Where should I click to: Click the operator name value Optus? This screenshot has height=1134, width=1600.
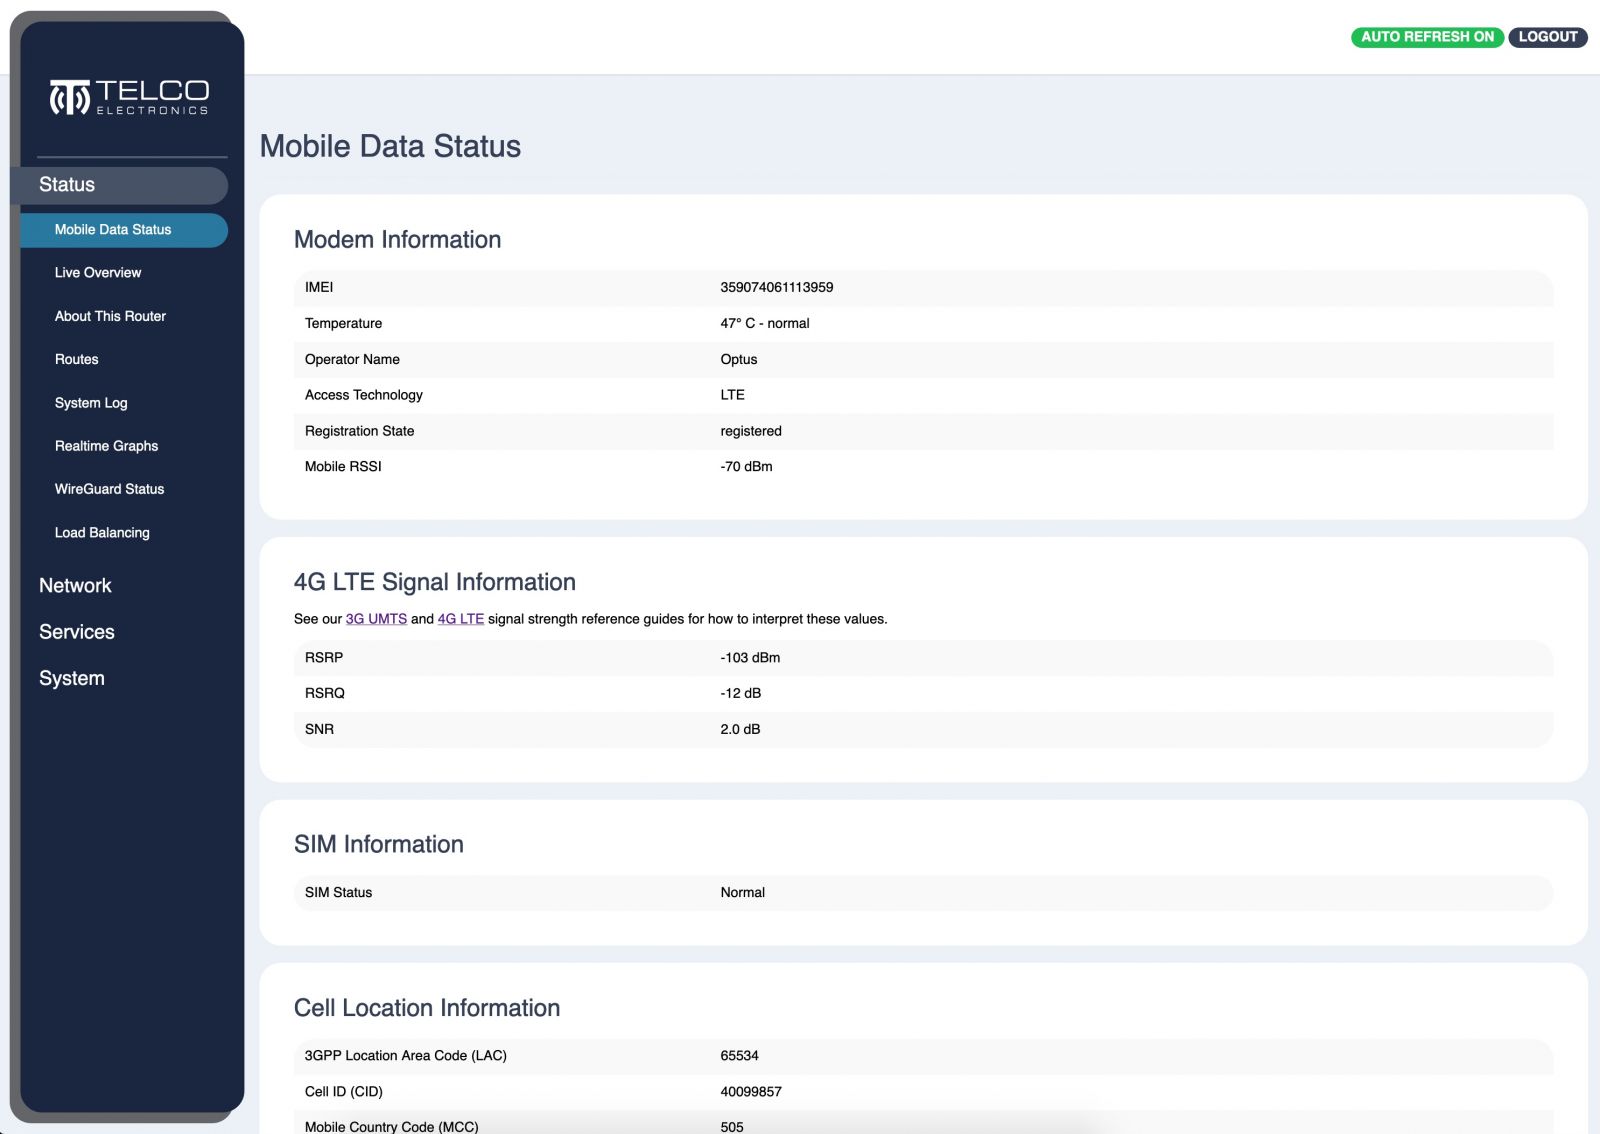click(739, 359)
